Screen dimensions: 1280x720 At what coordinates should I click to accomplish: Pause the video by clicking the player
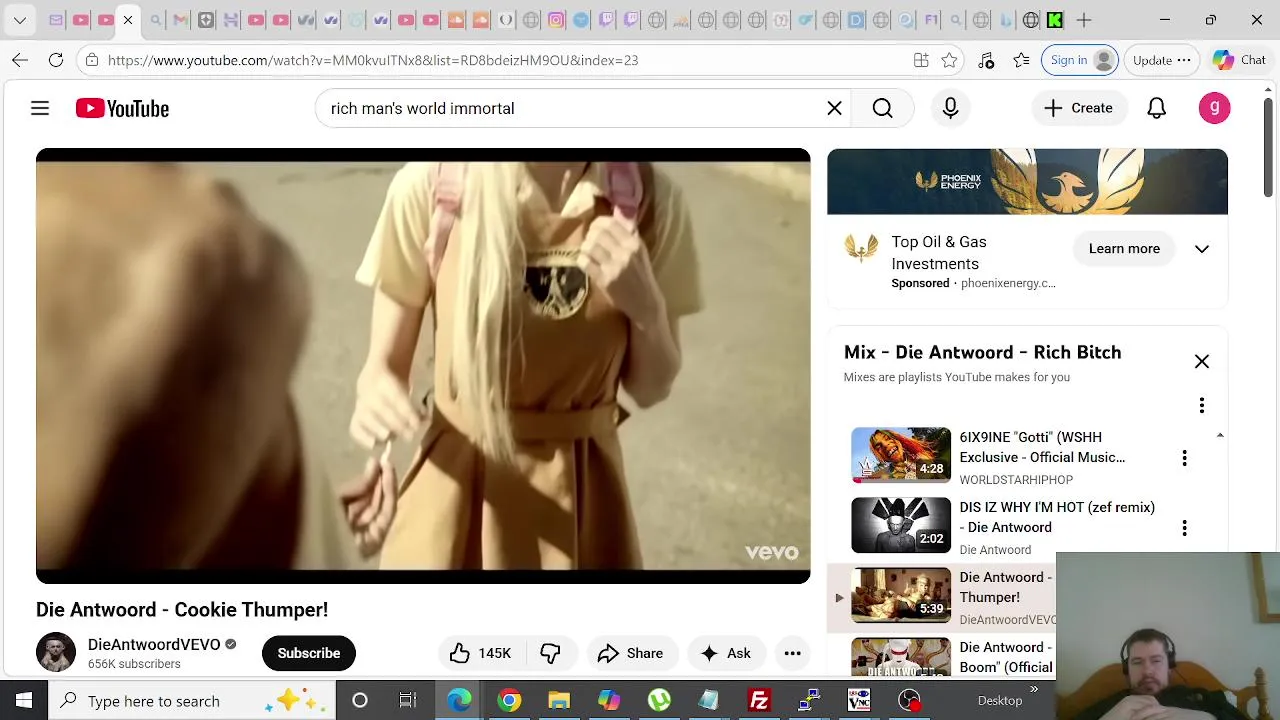point(423,366)
